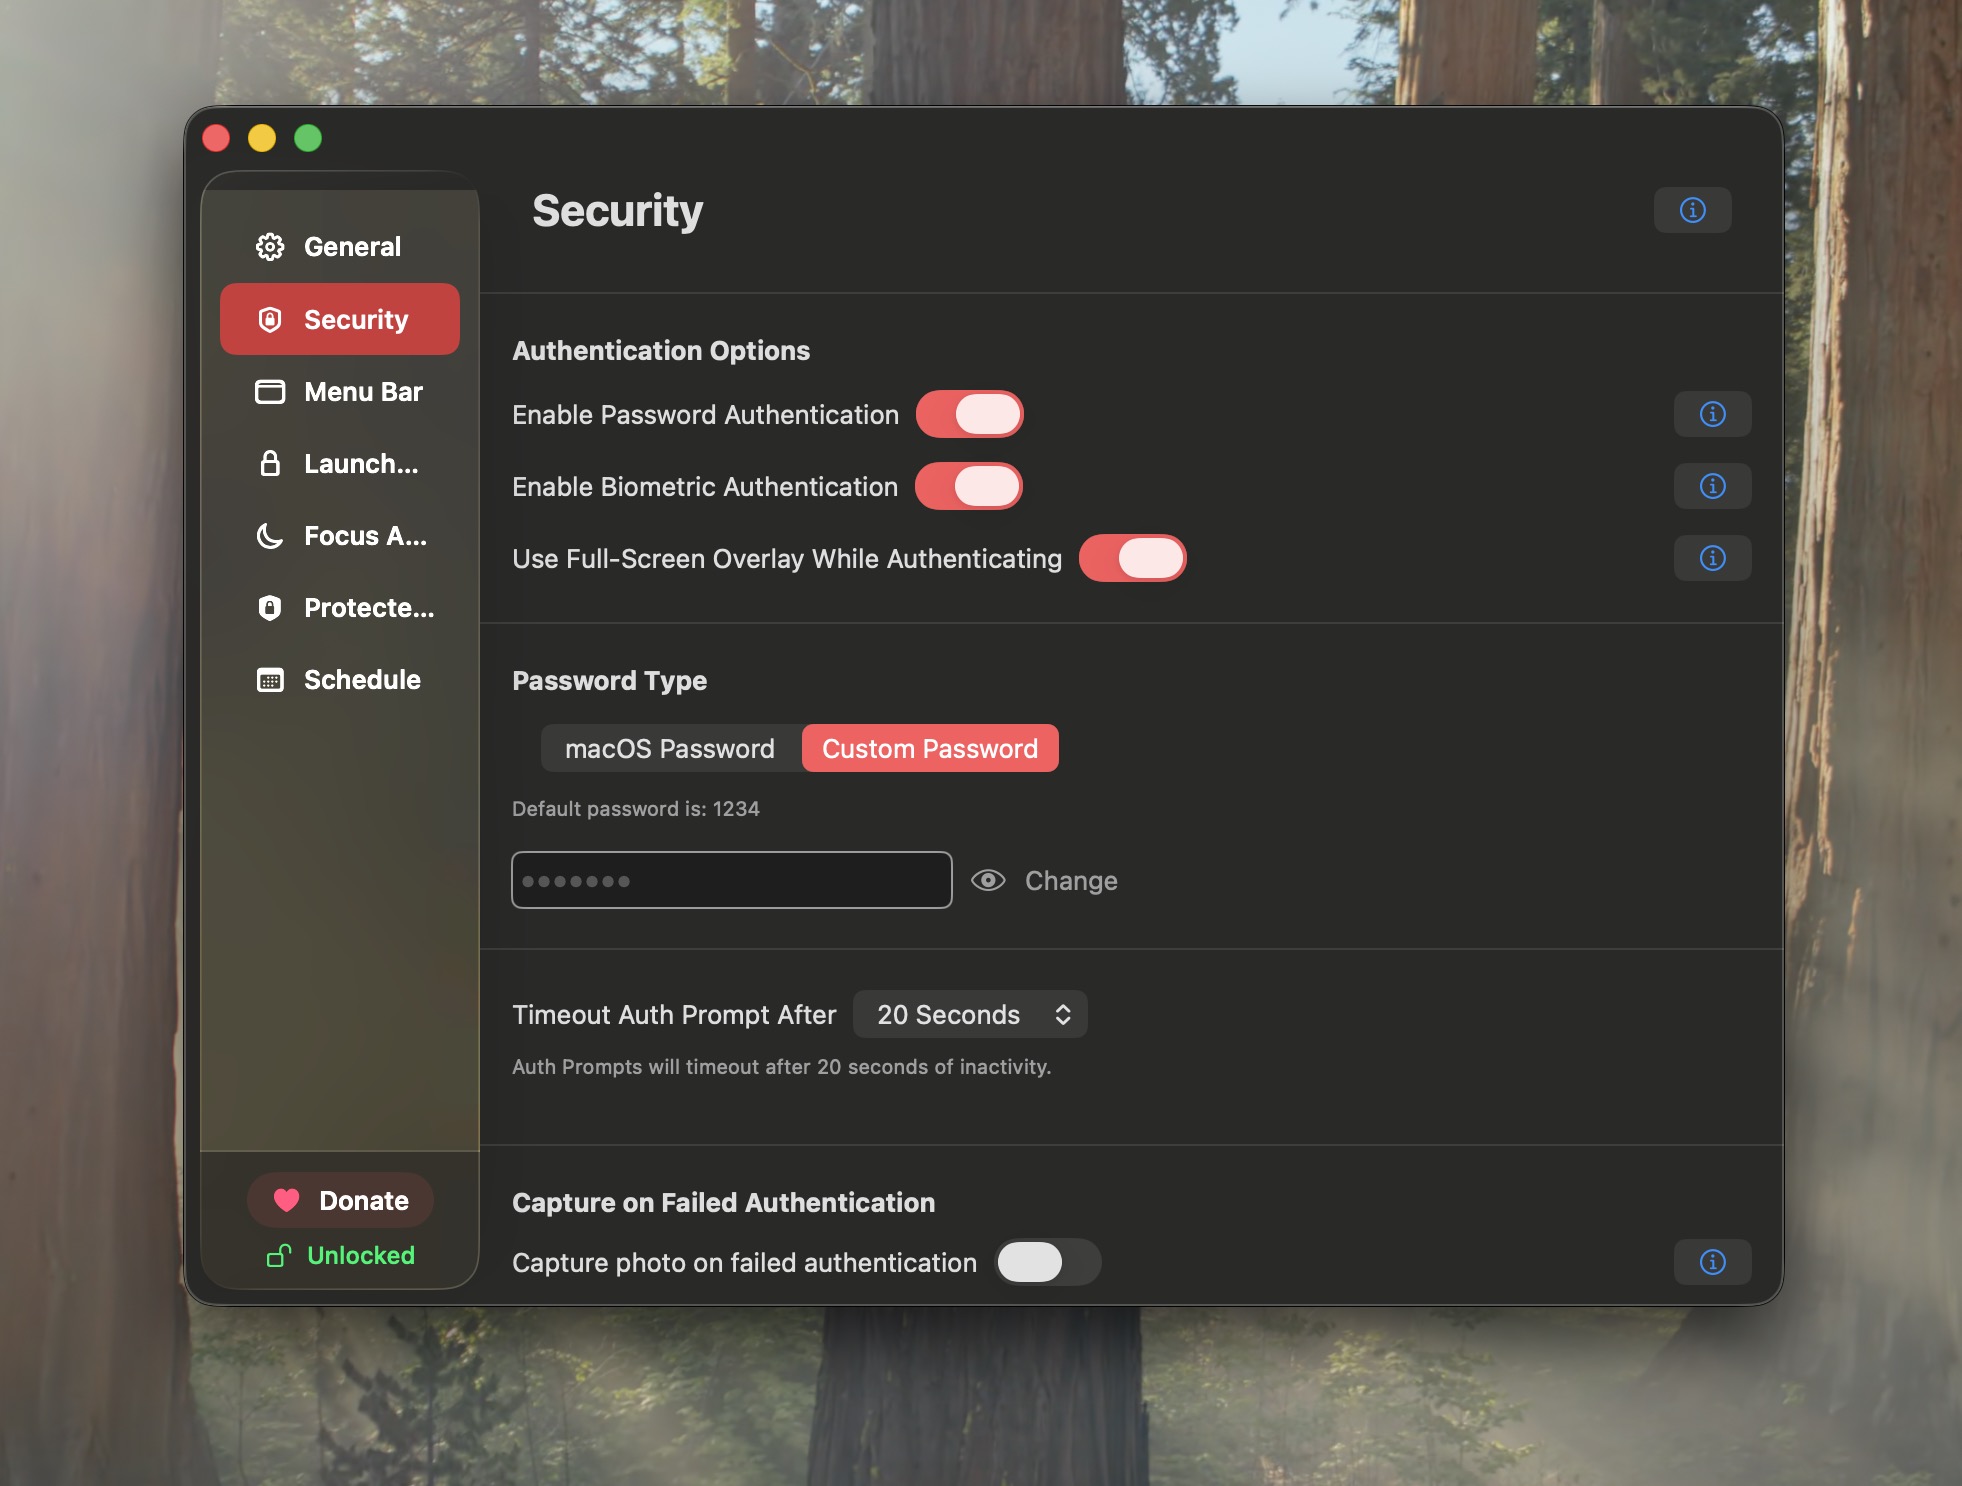Disable Password Authentication toggle
1962x1486 pixels.
point(969,414)
